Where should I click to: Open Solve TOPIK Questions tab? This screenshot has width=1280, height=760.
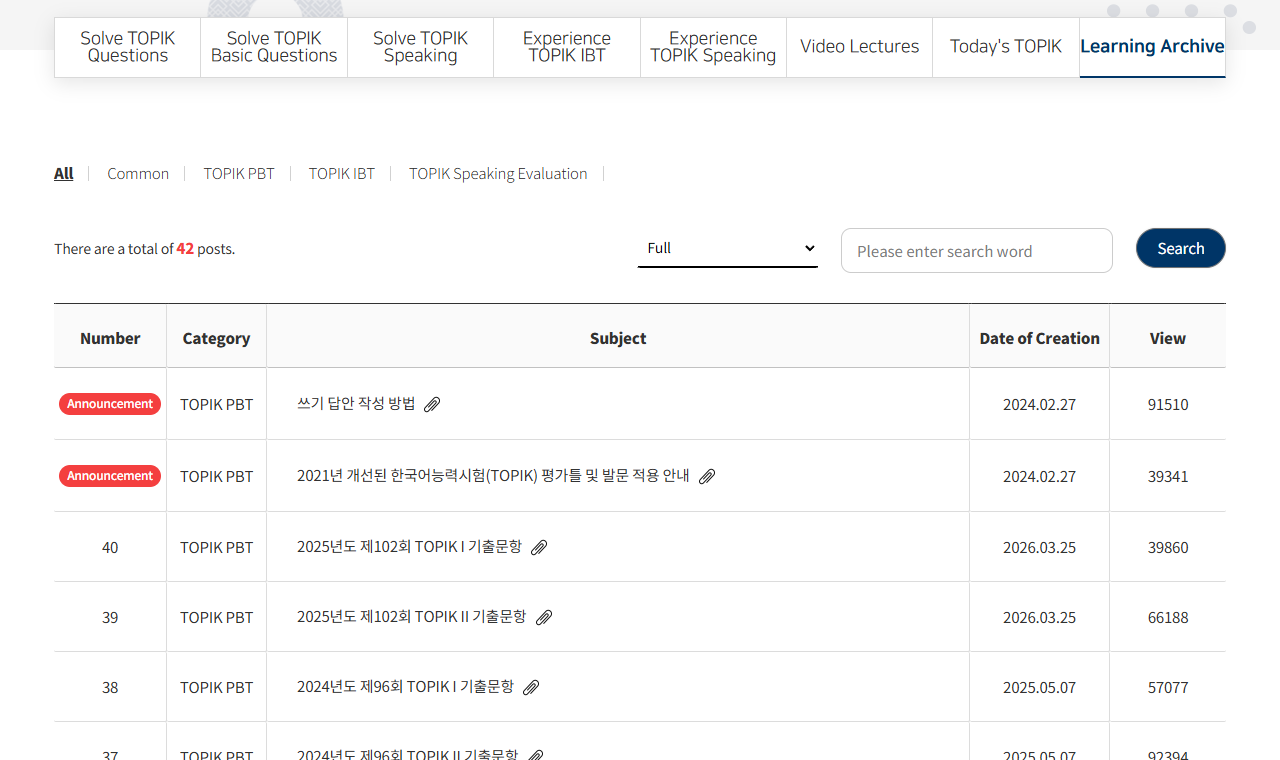pos(127,47)
